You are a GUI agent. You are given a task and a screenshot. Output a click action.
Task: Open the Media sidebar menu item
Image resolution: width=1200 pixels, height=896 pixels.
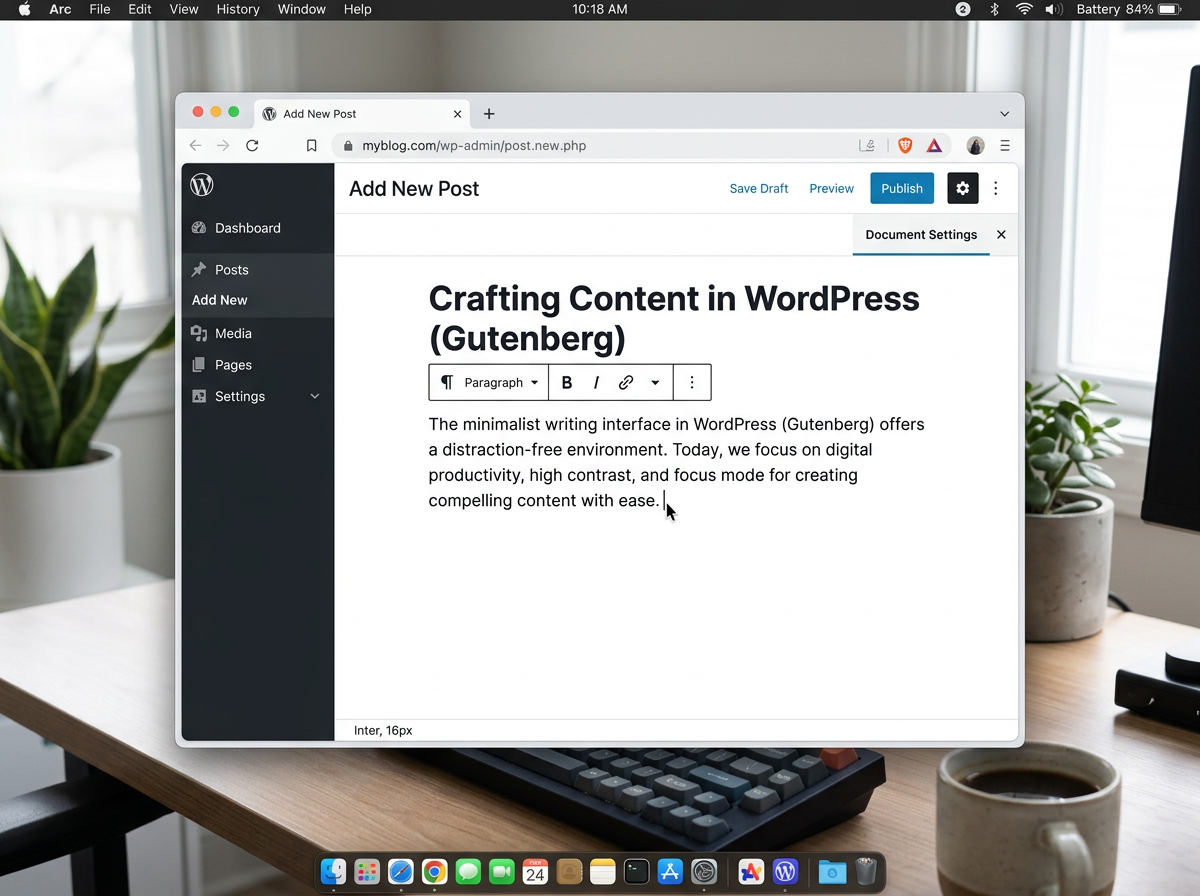(x=233, y=334)
